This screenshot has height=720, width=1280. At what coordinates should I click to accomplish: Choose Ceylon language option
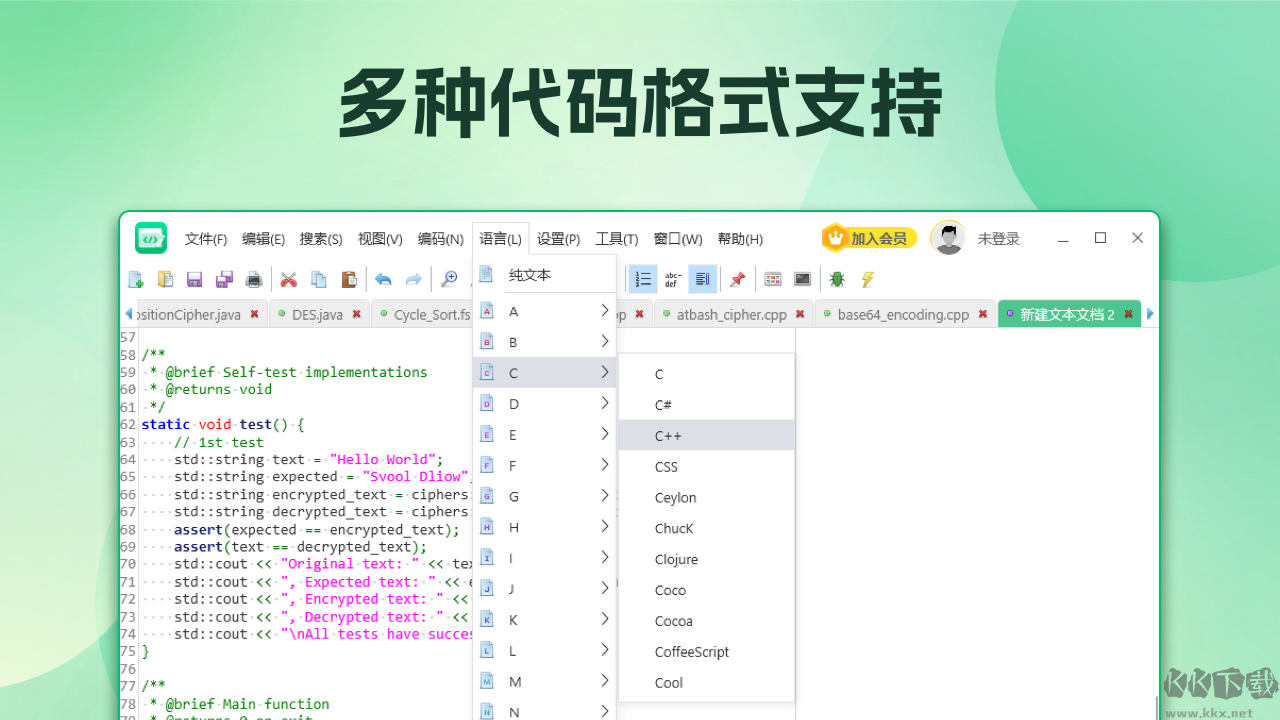[x=706, y=497]
